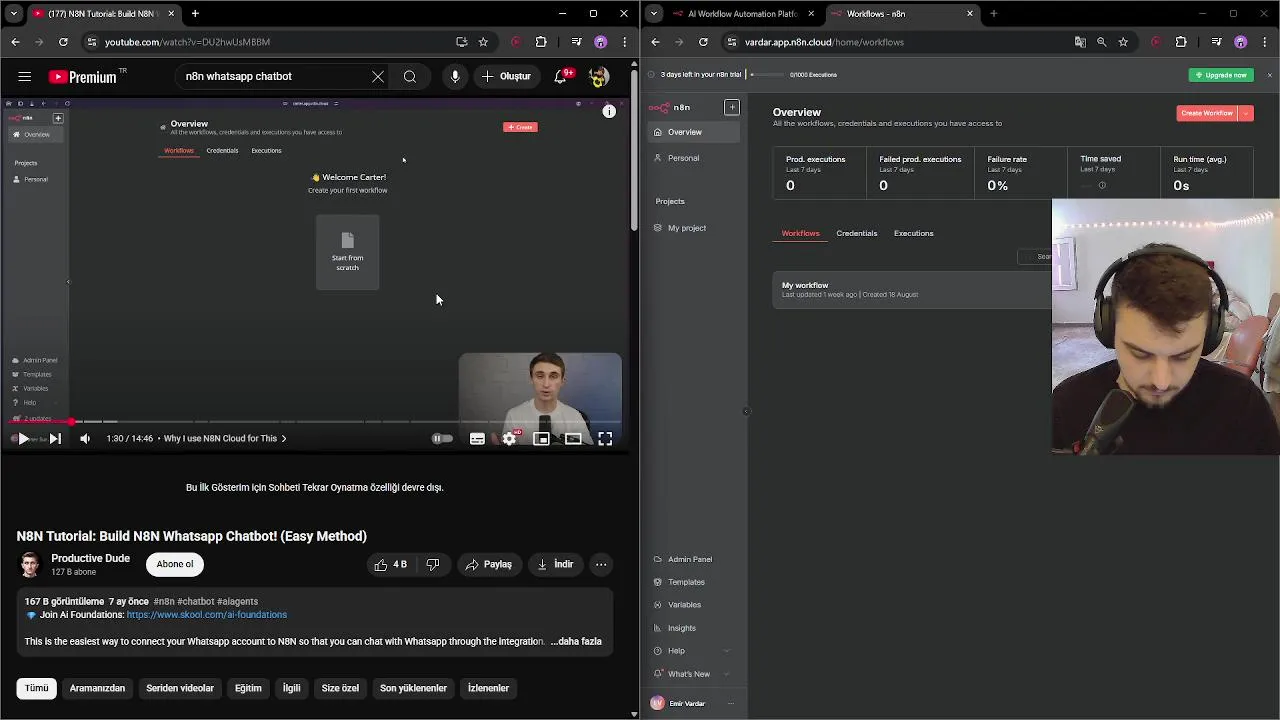Viewport: 1280px width, 720px height.
Task: Open Templates in n8n sidebar
Action: (x=694, y=582)
